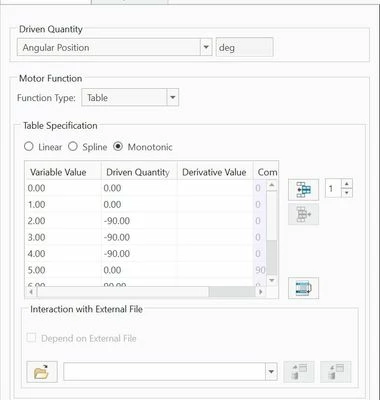This screenshot has width=380, height=400.
Task: Click Driven Quantity cell in row 1.00
Action: [139, 204]
